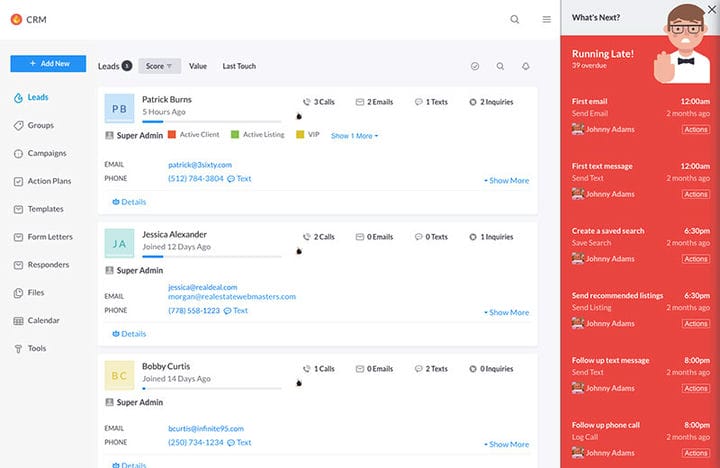Expand Show More on Jessica Alexander card
This screenshot has height=468, width=720.
point(506,312)
